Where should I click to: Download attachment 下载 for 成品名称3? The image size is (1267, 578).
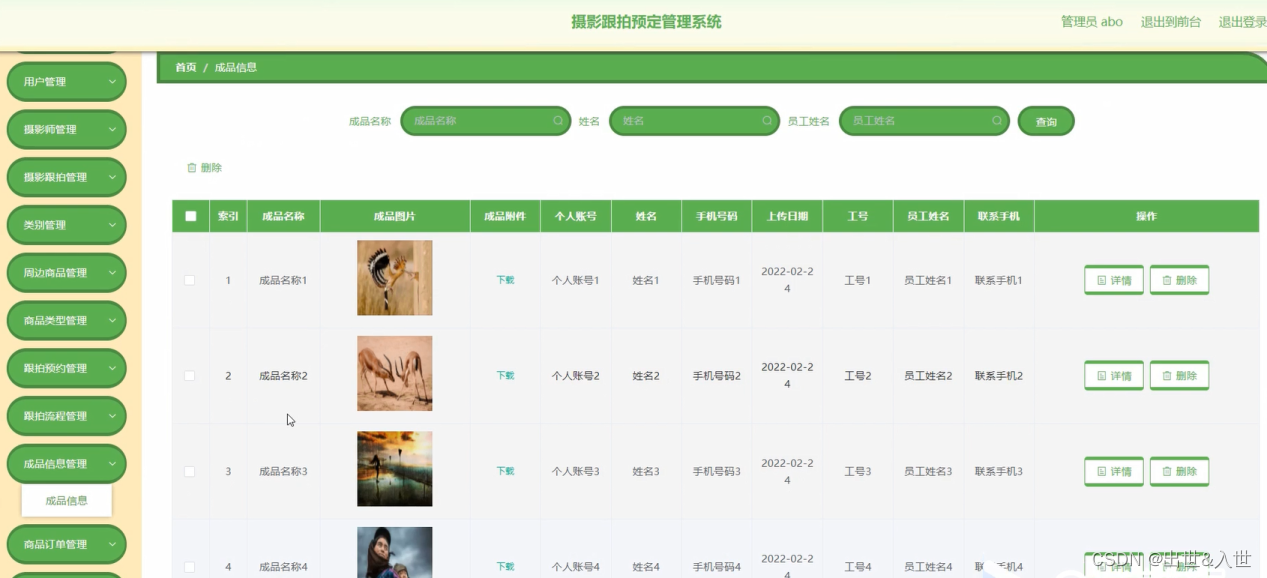[x=505, y=471]
